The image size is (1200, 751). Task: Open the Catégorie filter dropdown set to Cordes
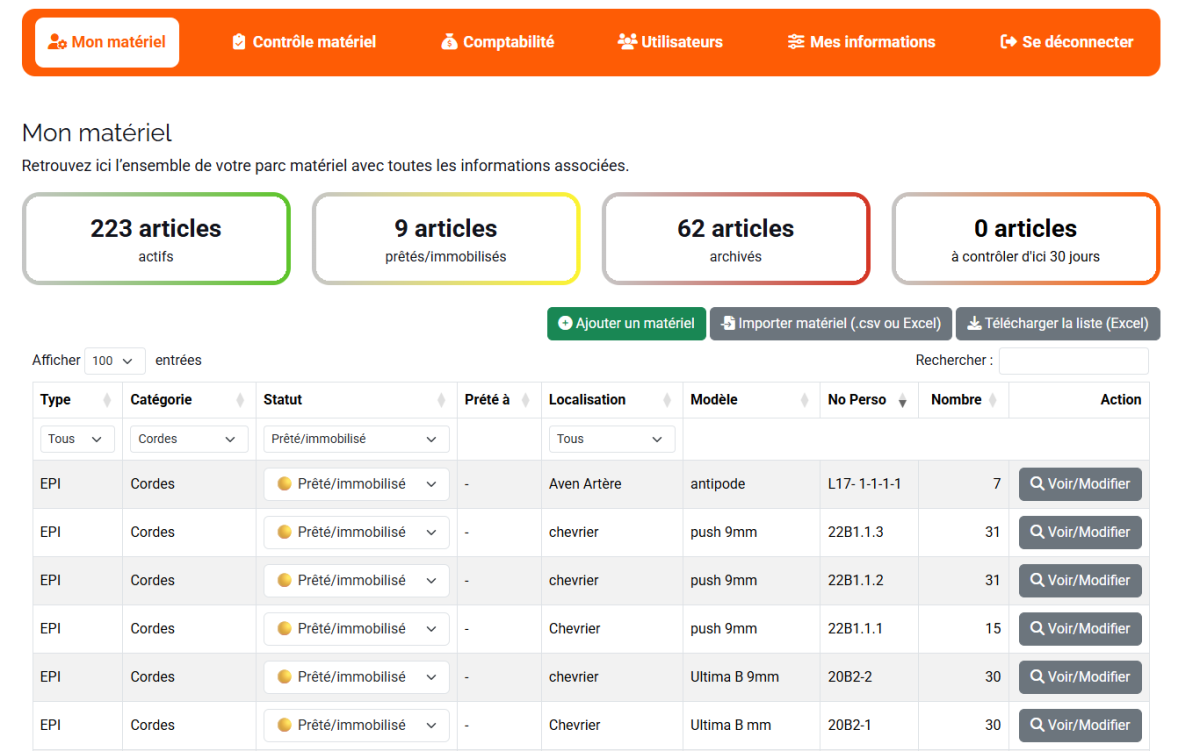coord(188,439)
